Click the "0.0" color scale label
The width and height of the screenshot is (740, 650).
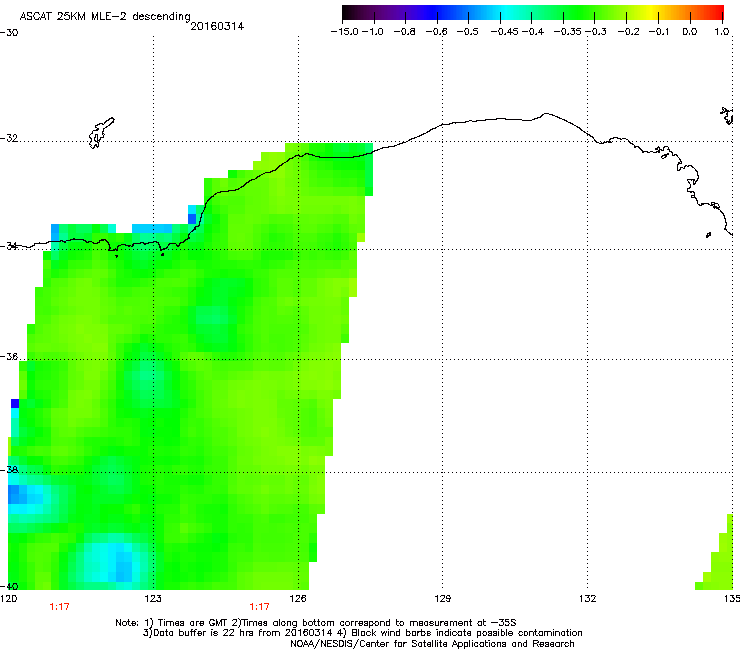tap(690, 32)
